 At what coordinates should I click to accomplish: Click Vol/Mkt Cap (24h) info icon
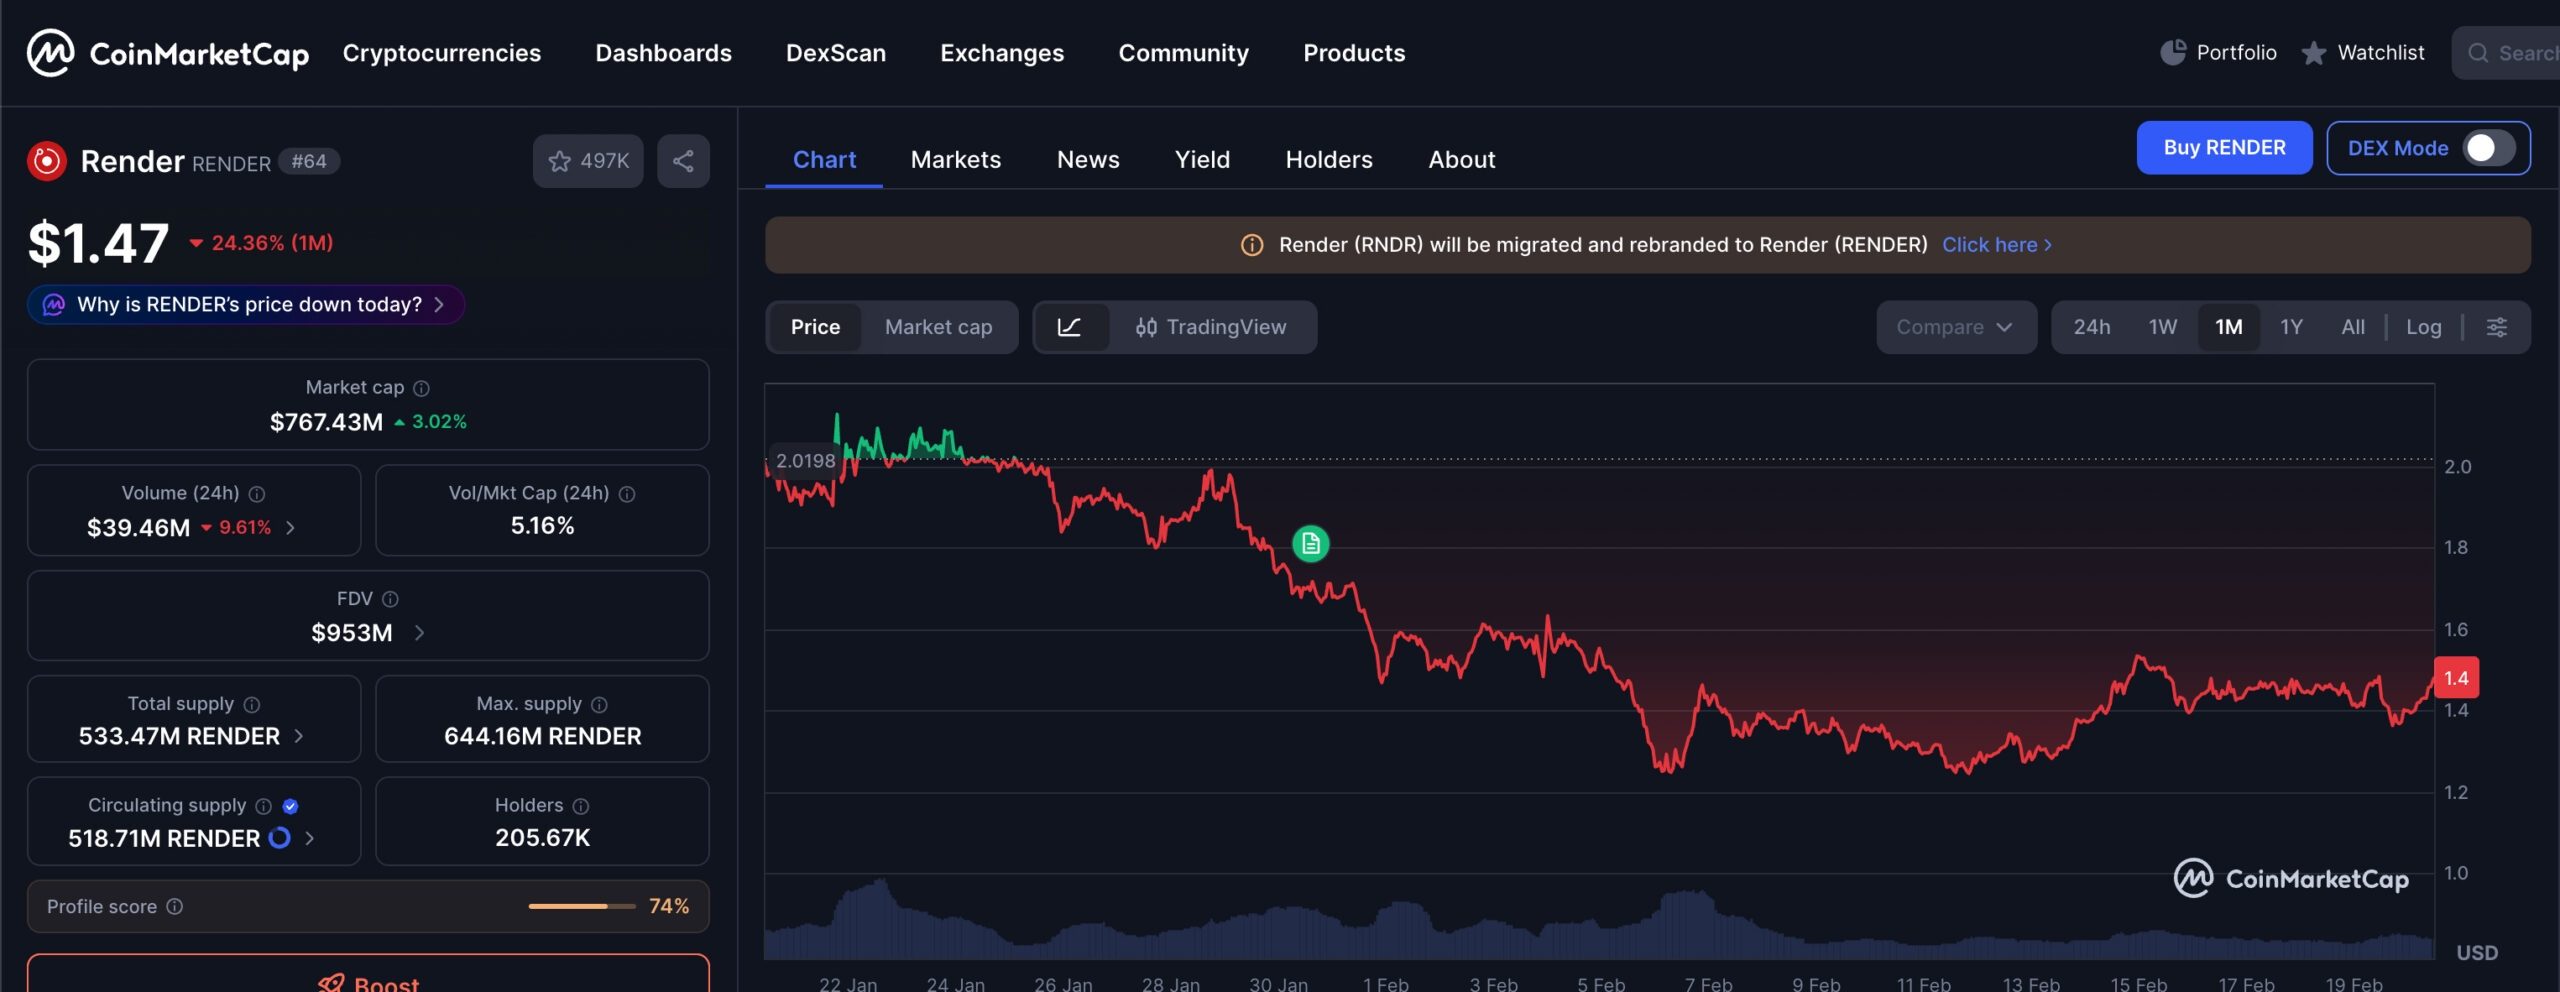tap(627, 494)
